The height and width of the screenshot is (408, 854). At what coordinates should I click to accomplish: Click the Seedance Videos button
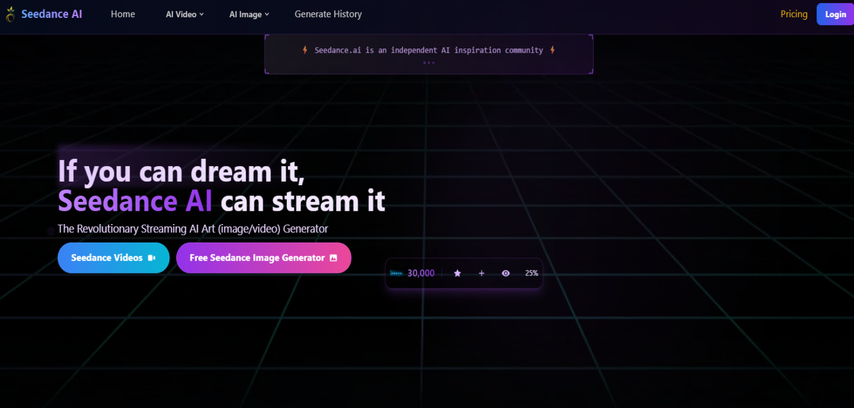[113, 258]
